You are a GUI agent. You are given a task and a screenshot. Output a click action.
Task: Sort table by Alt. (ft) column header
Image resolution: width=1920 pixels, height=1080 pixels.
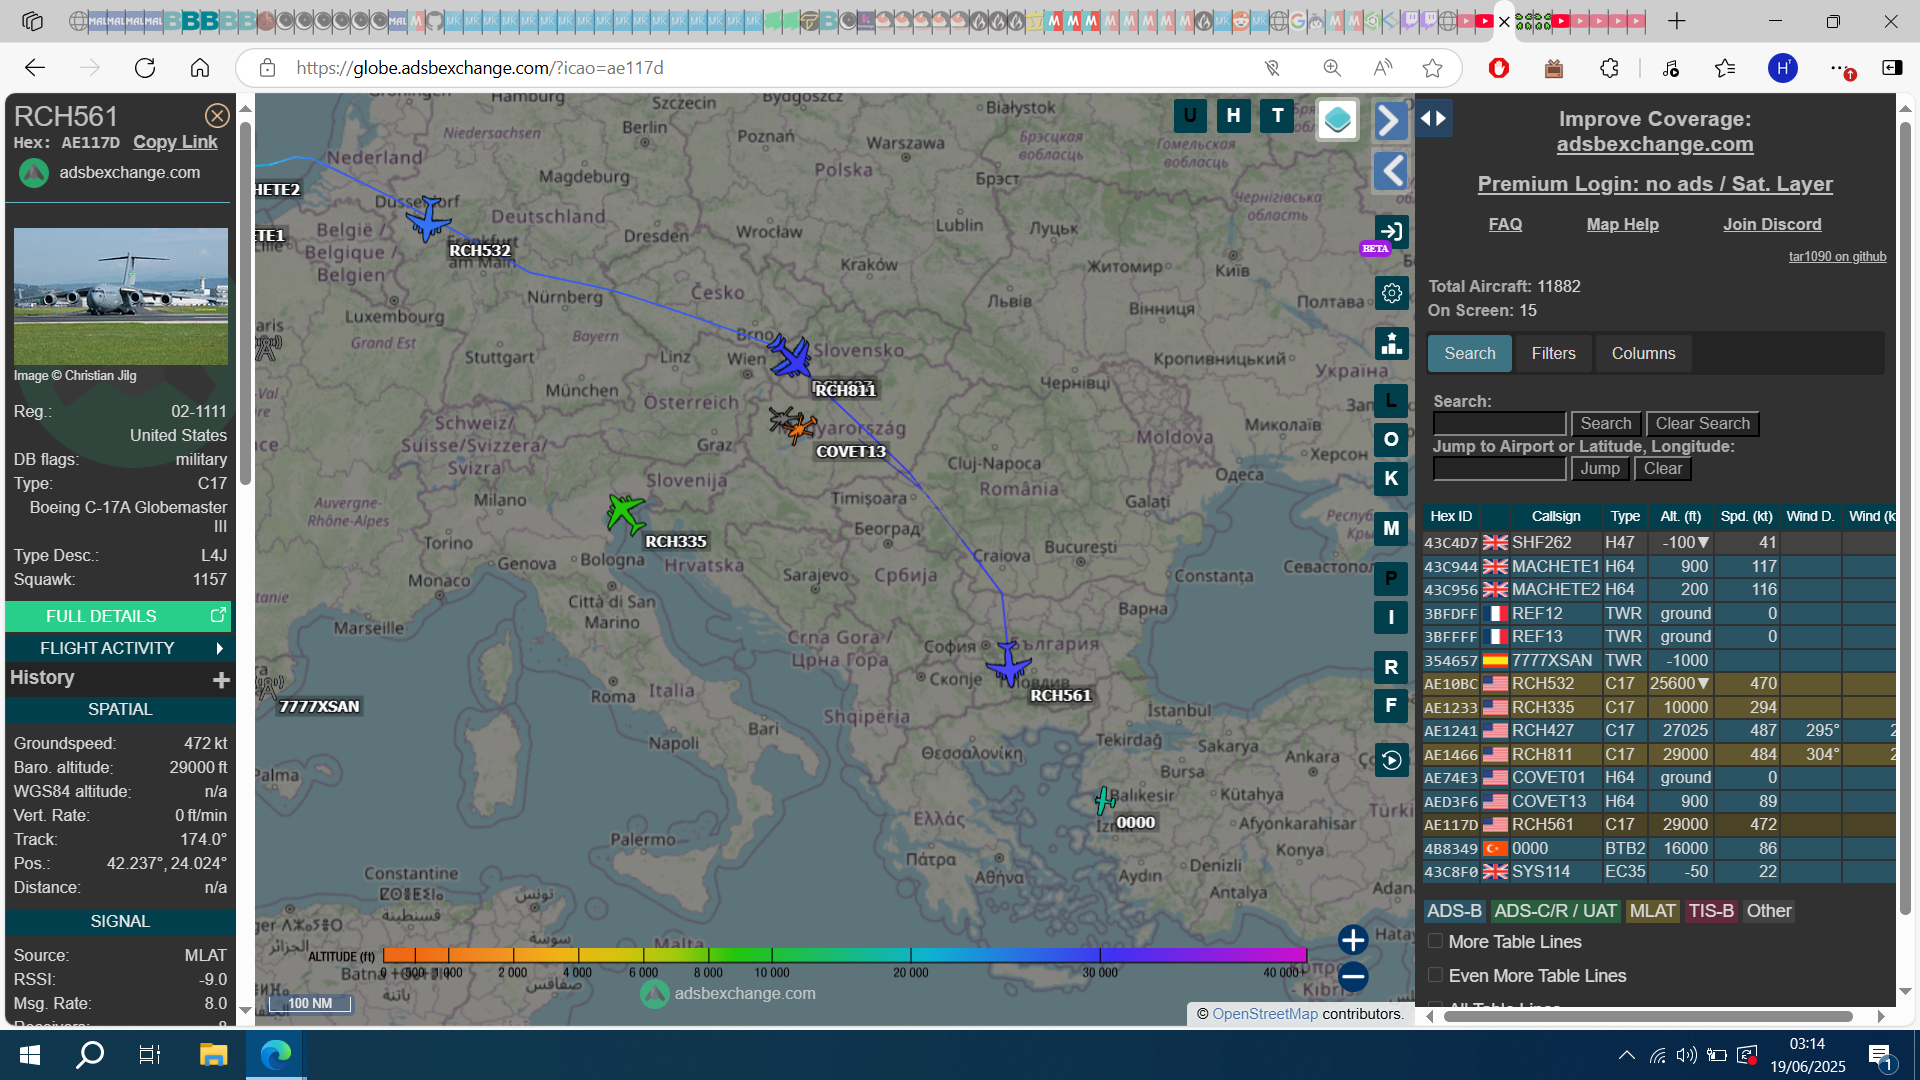click(1680, 517)
